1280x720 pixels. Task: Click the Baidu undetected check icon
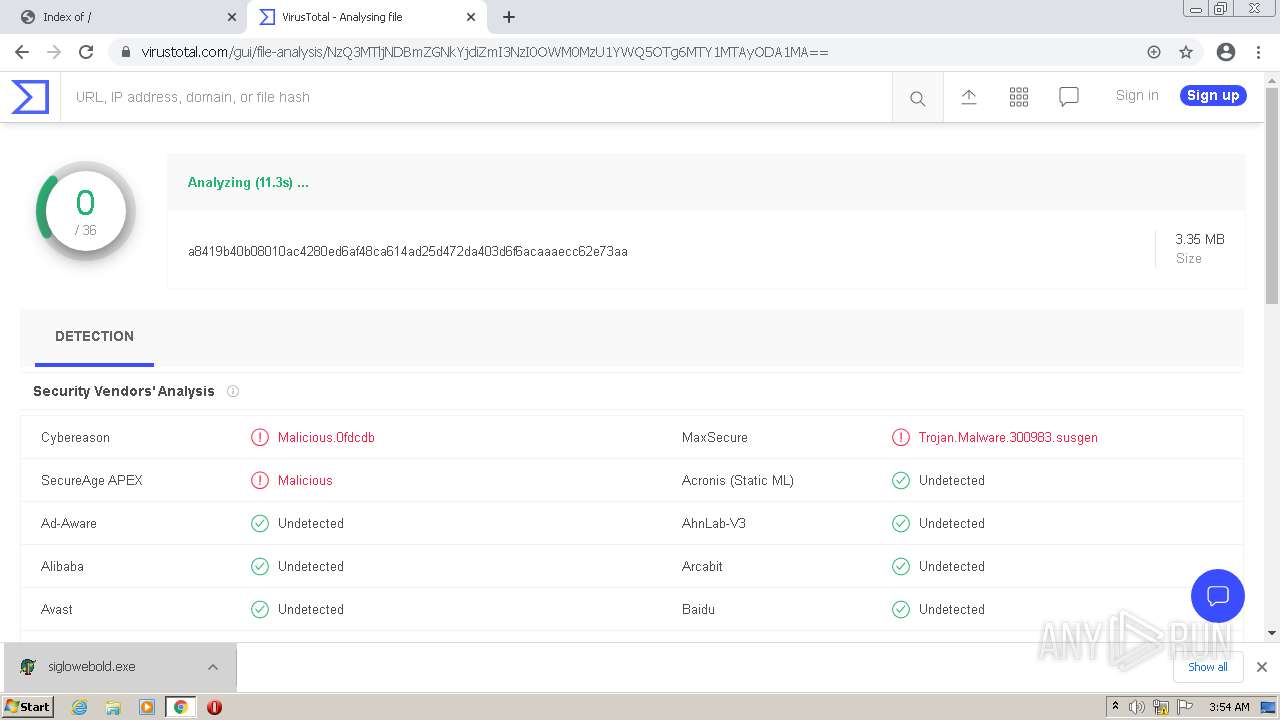click(901, 609)
